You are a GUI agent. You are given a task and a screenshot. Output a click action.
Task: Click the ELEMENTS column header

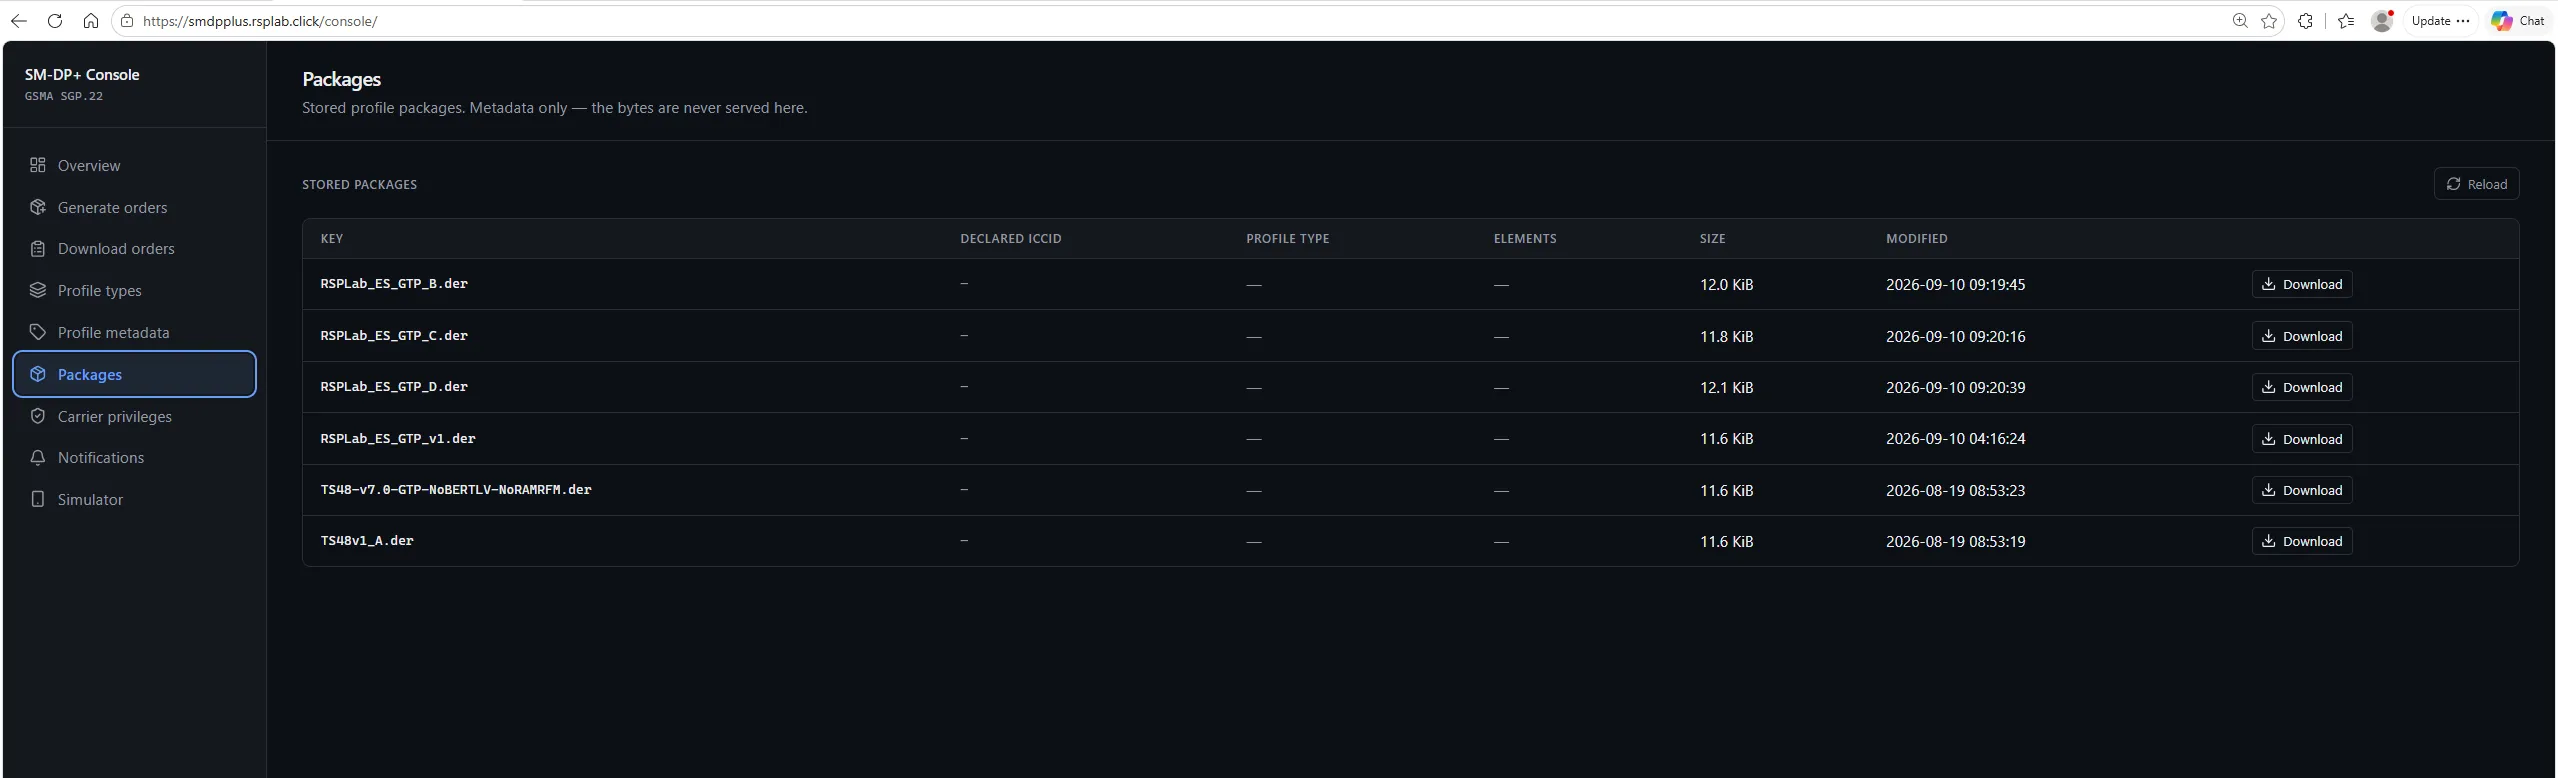click(1525, 239)
